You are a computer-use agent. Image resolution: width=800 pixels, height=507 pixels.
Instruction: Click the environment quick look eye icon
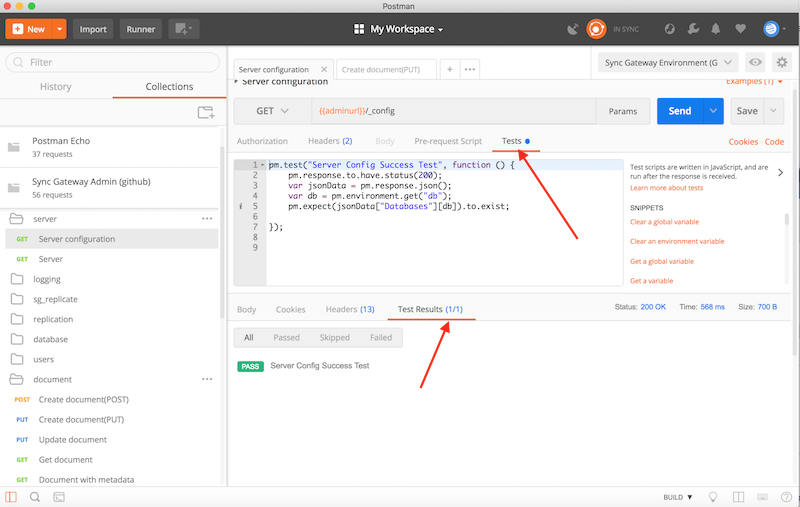click(x=755, y=63)
